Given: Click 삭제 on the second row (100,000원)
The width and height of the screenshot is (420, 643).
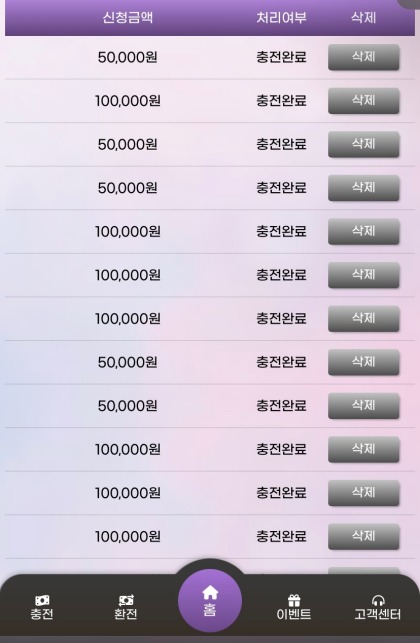Looking at the screenshot, I should tap(363, 100).
